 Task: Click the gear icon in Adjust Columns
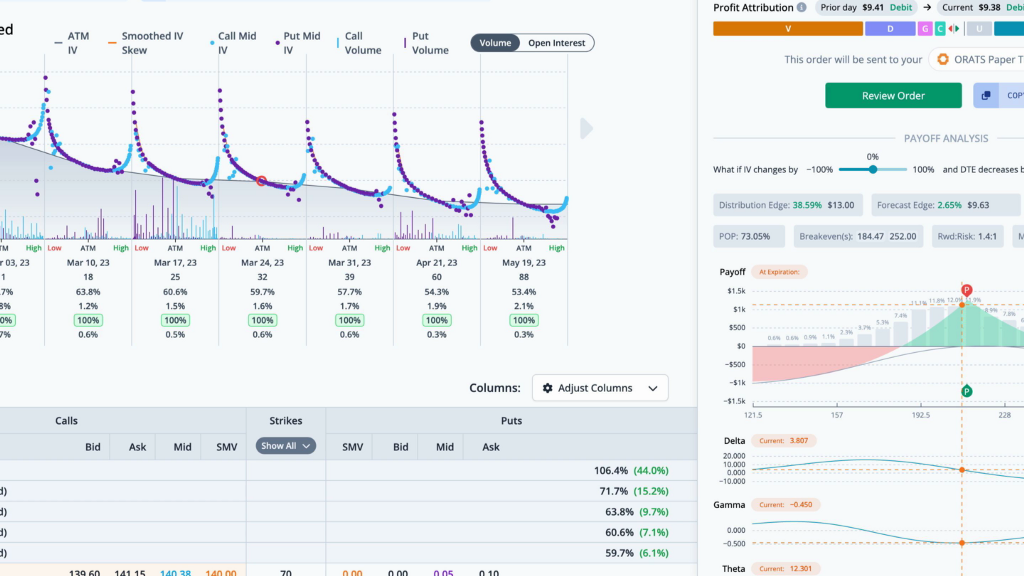click(x=547, y=388)
